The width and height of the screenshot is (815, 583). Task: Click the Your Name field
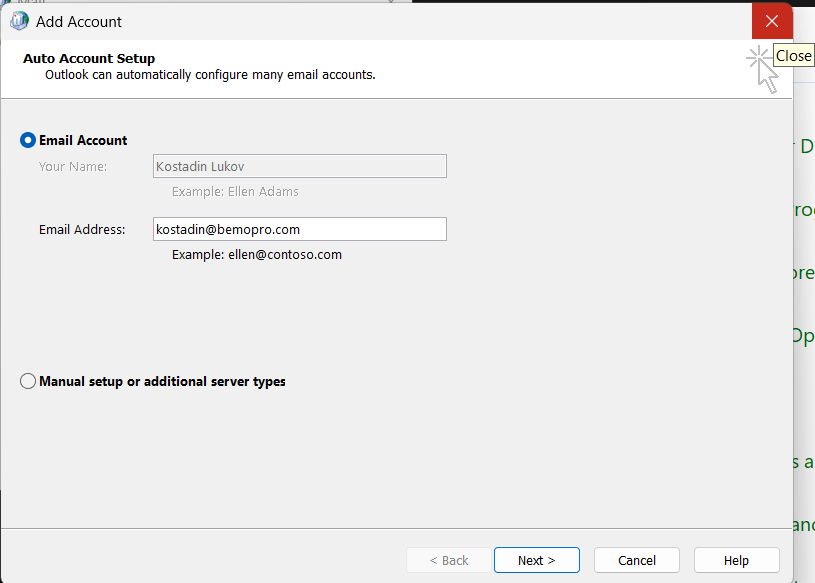[300, 166]
